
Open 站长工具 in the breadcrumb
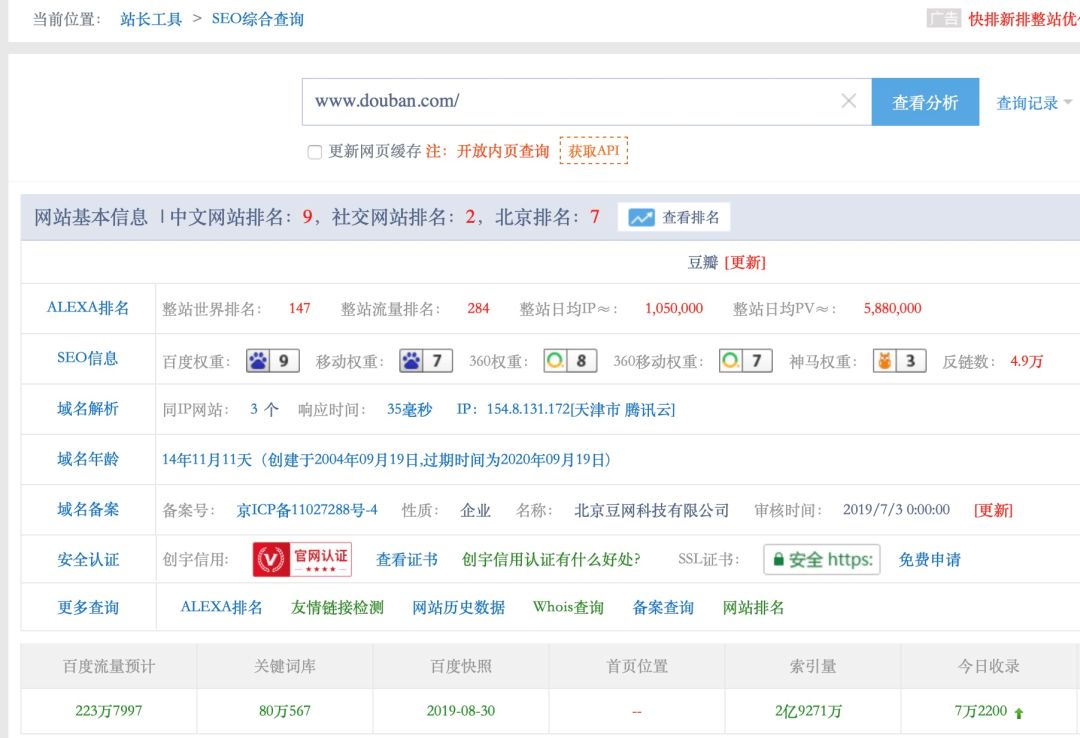151,19
